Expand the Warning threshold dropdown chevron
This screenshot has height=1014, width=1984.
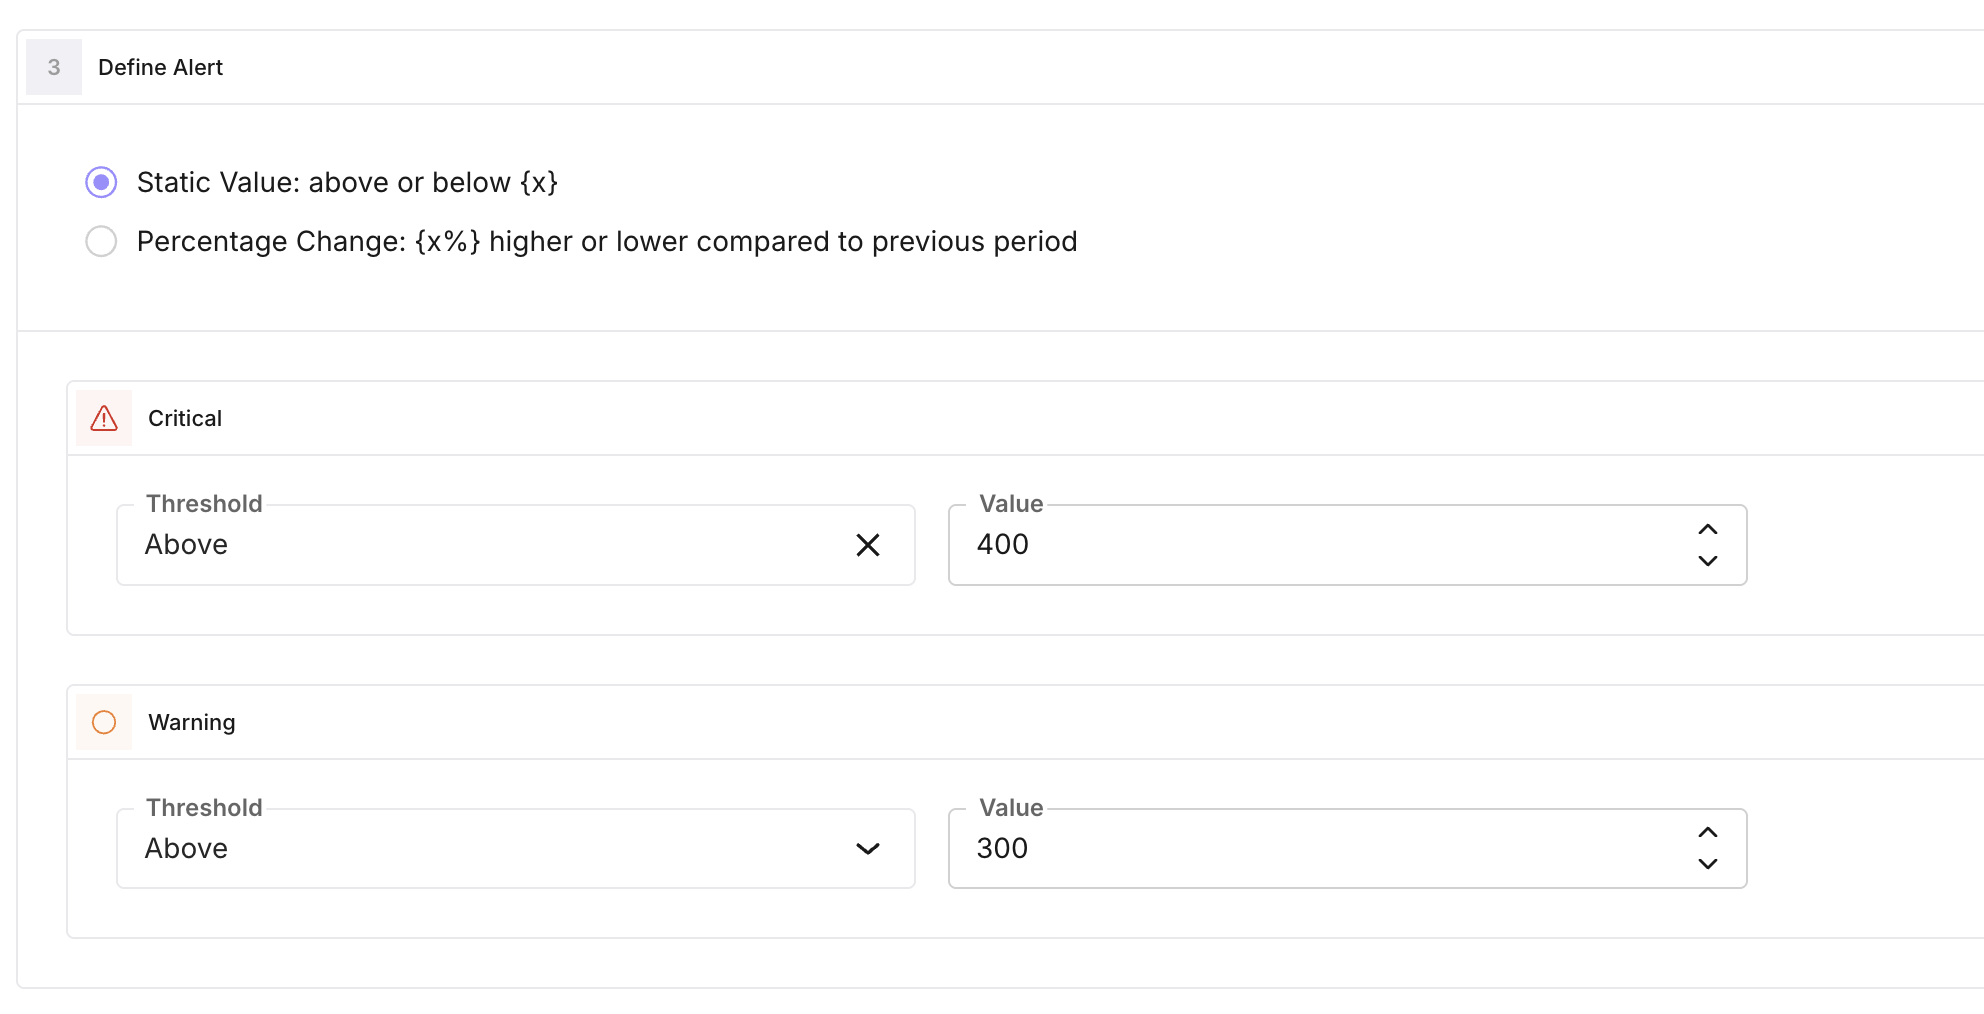[868, 849]
